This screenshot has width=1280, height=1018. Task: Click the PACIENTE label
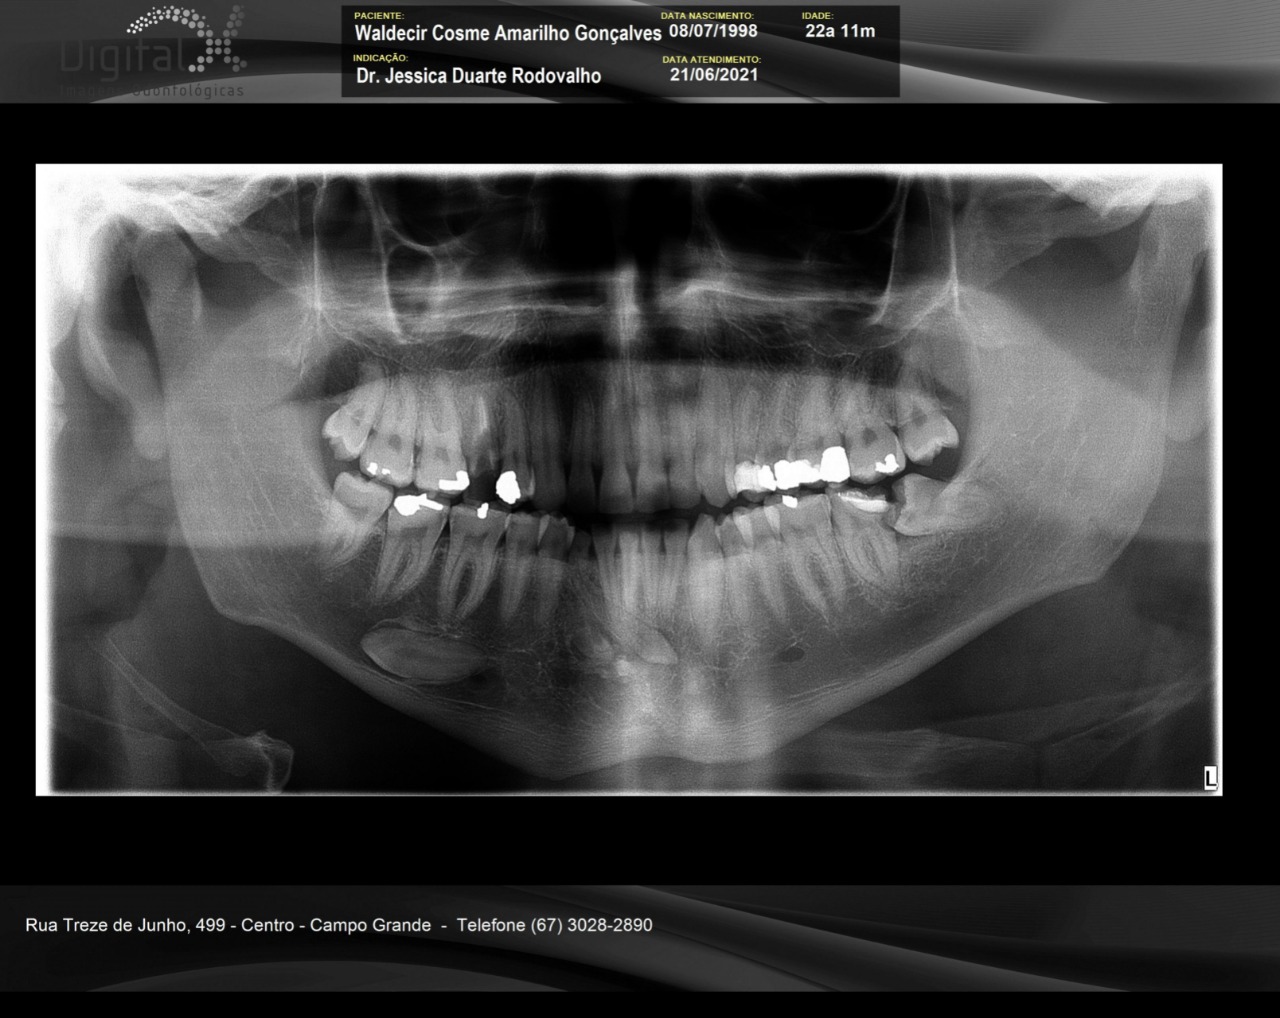[379, 16]
